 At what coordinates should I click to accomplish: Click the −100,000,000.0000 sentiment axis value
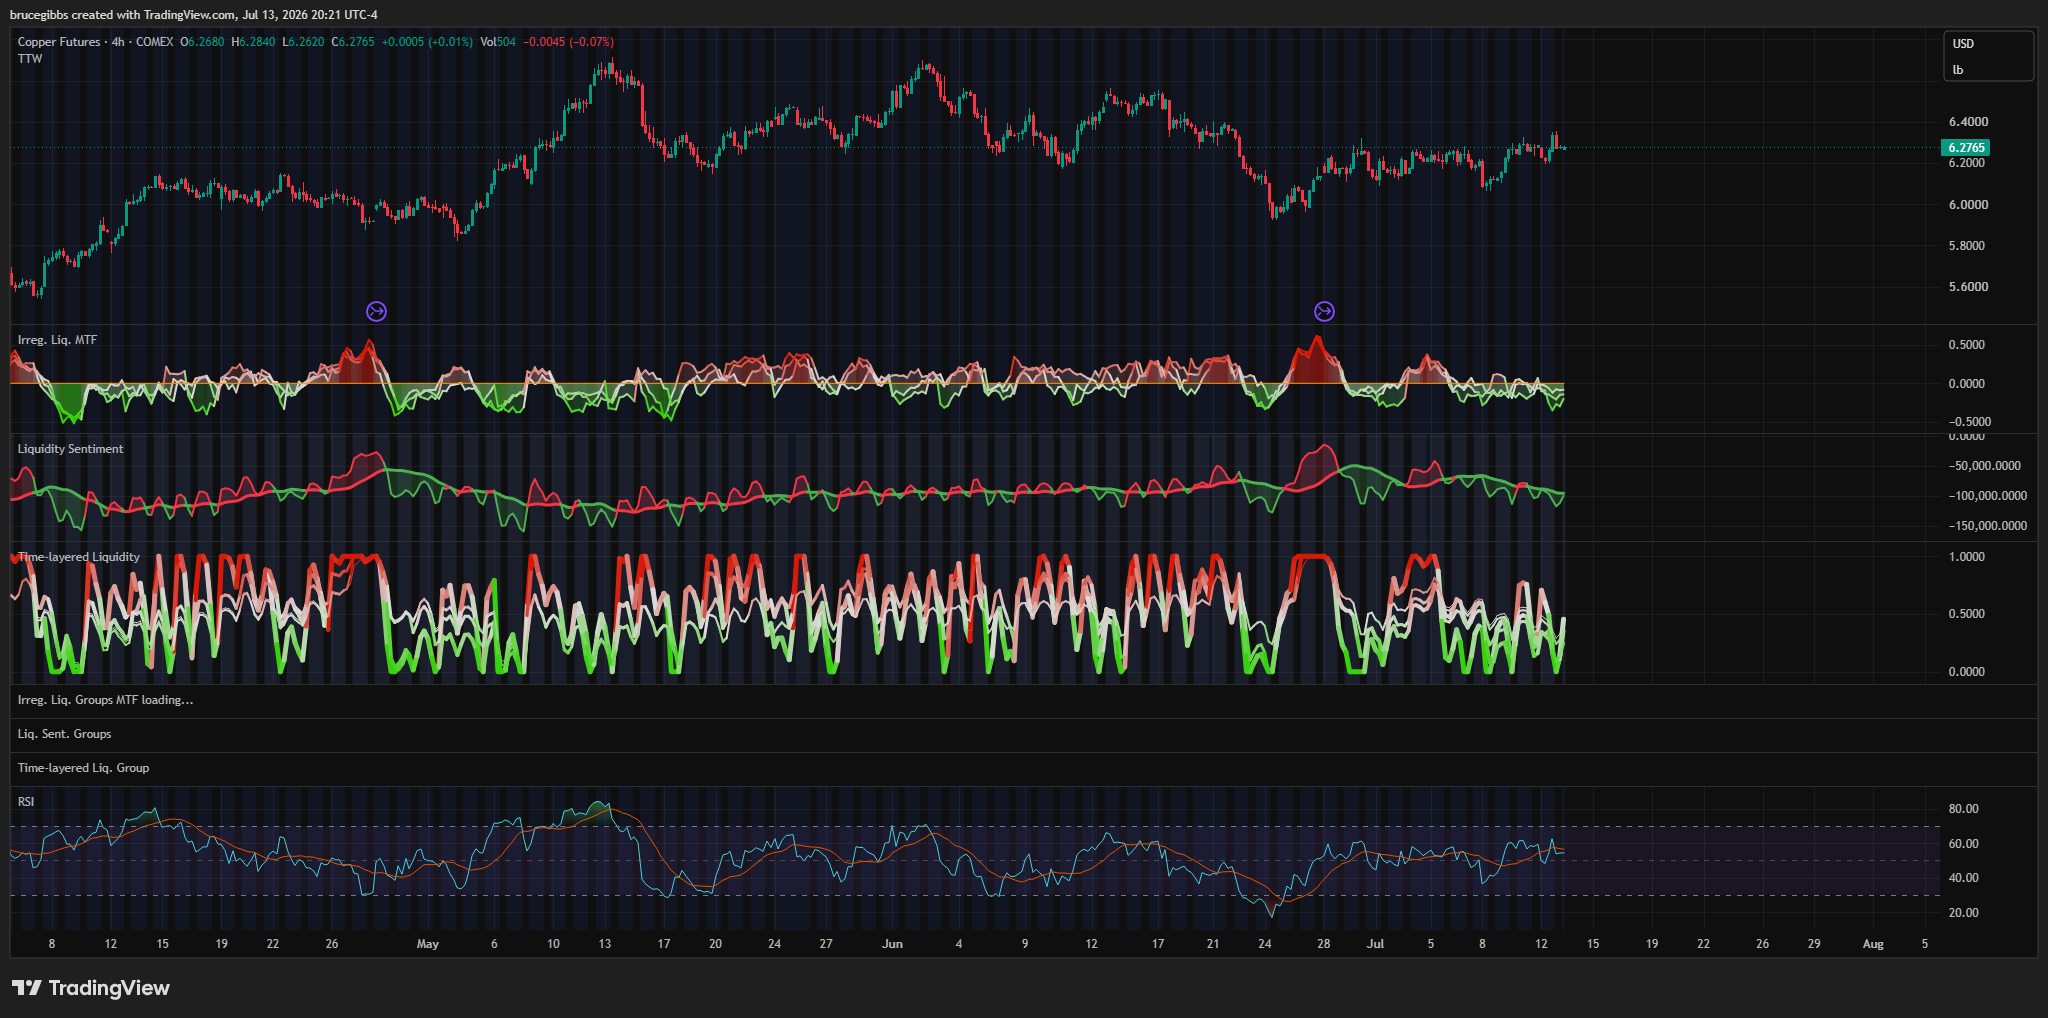1988,496
